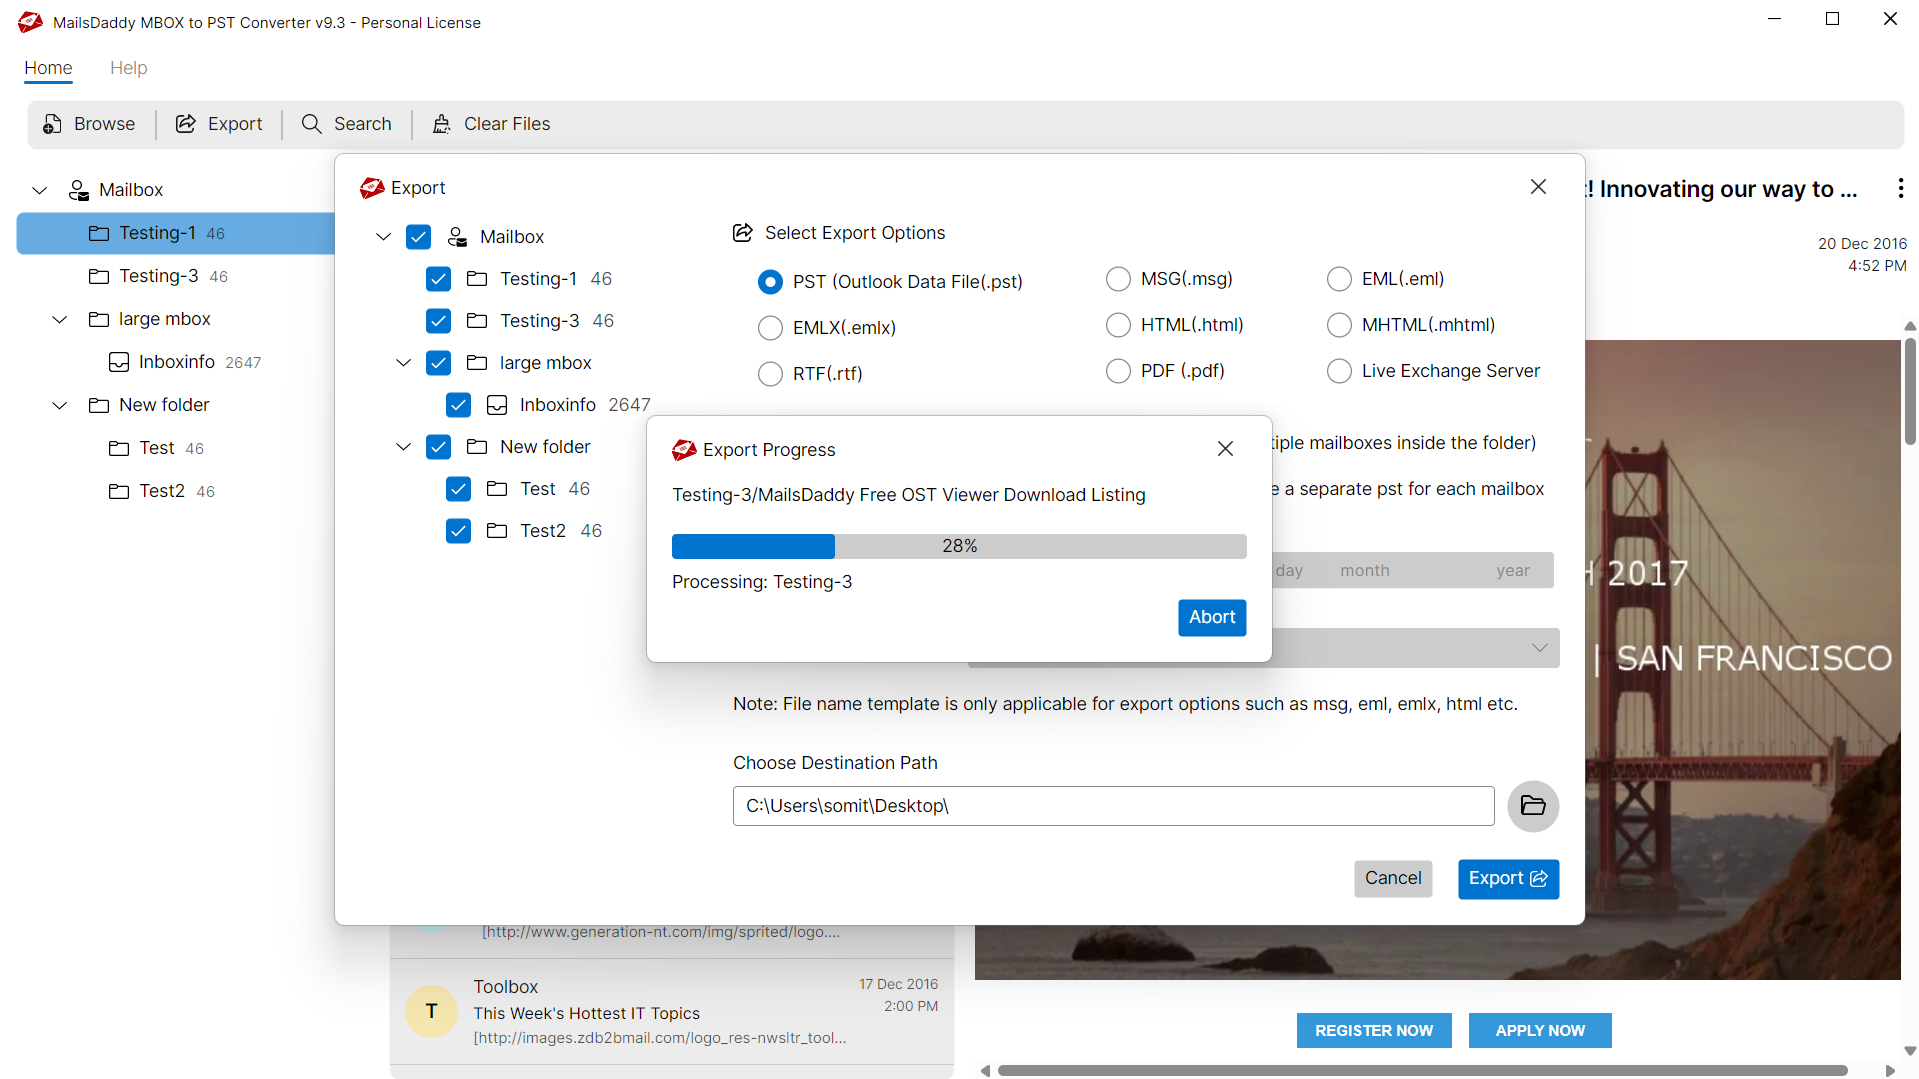Click the blue Export button in dialog

[1508, 879]
